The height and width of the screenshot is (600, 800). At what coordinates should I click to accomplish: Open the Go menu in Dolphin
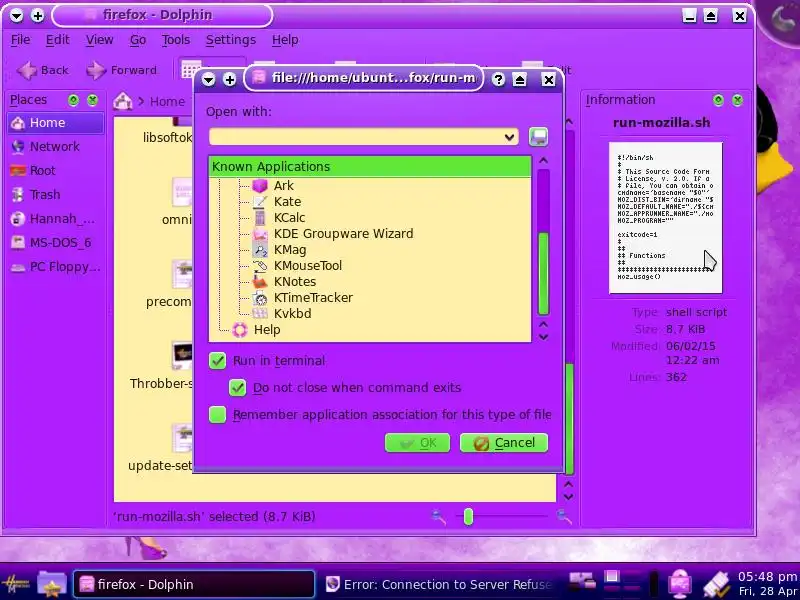(x=138, y=40)
